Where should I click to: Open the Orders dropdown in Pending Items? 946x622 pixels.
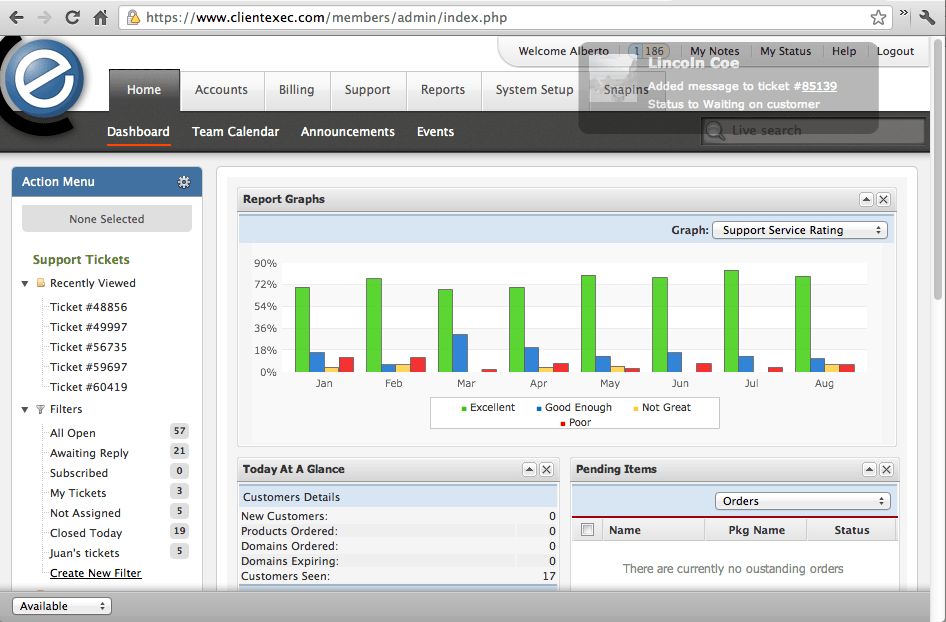click(802, 500)
